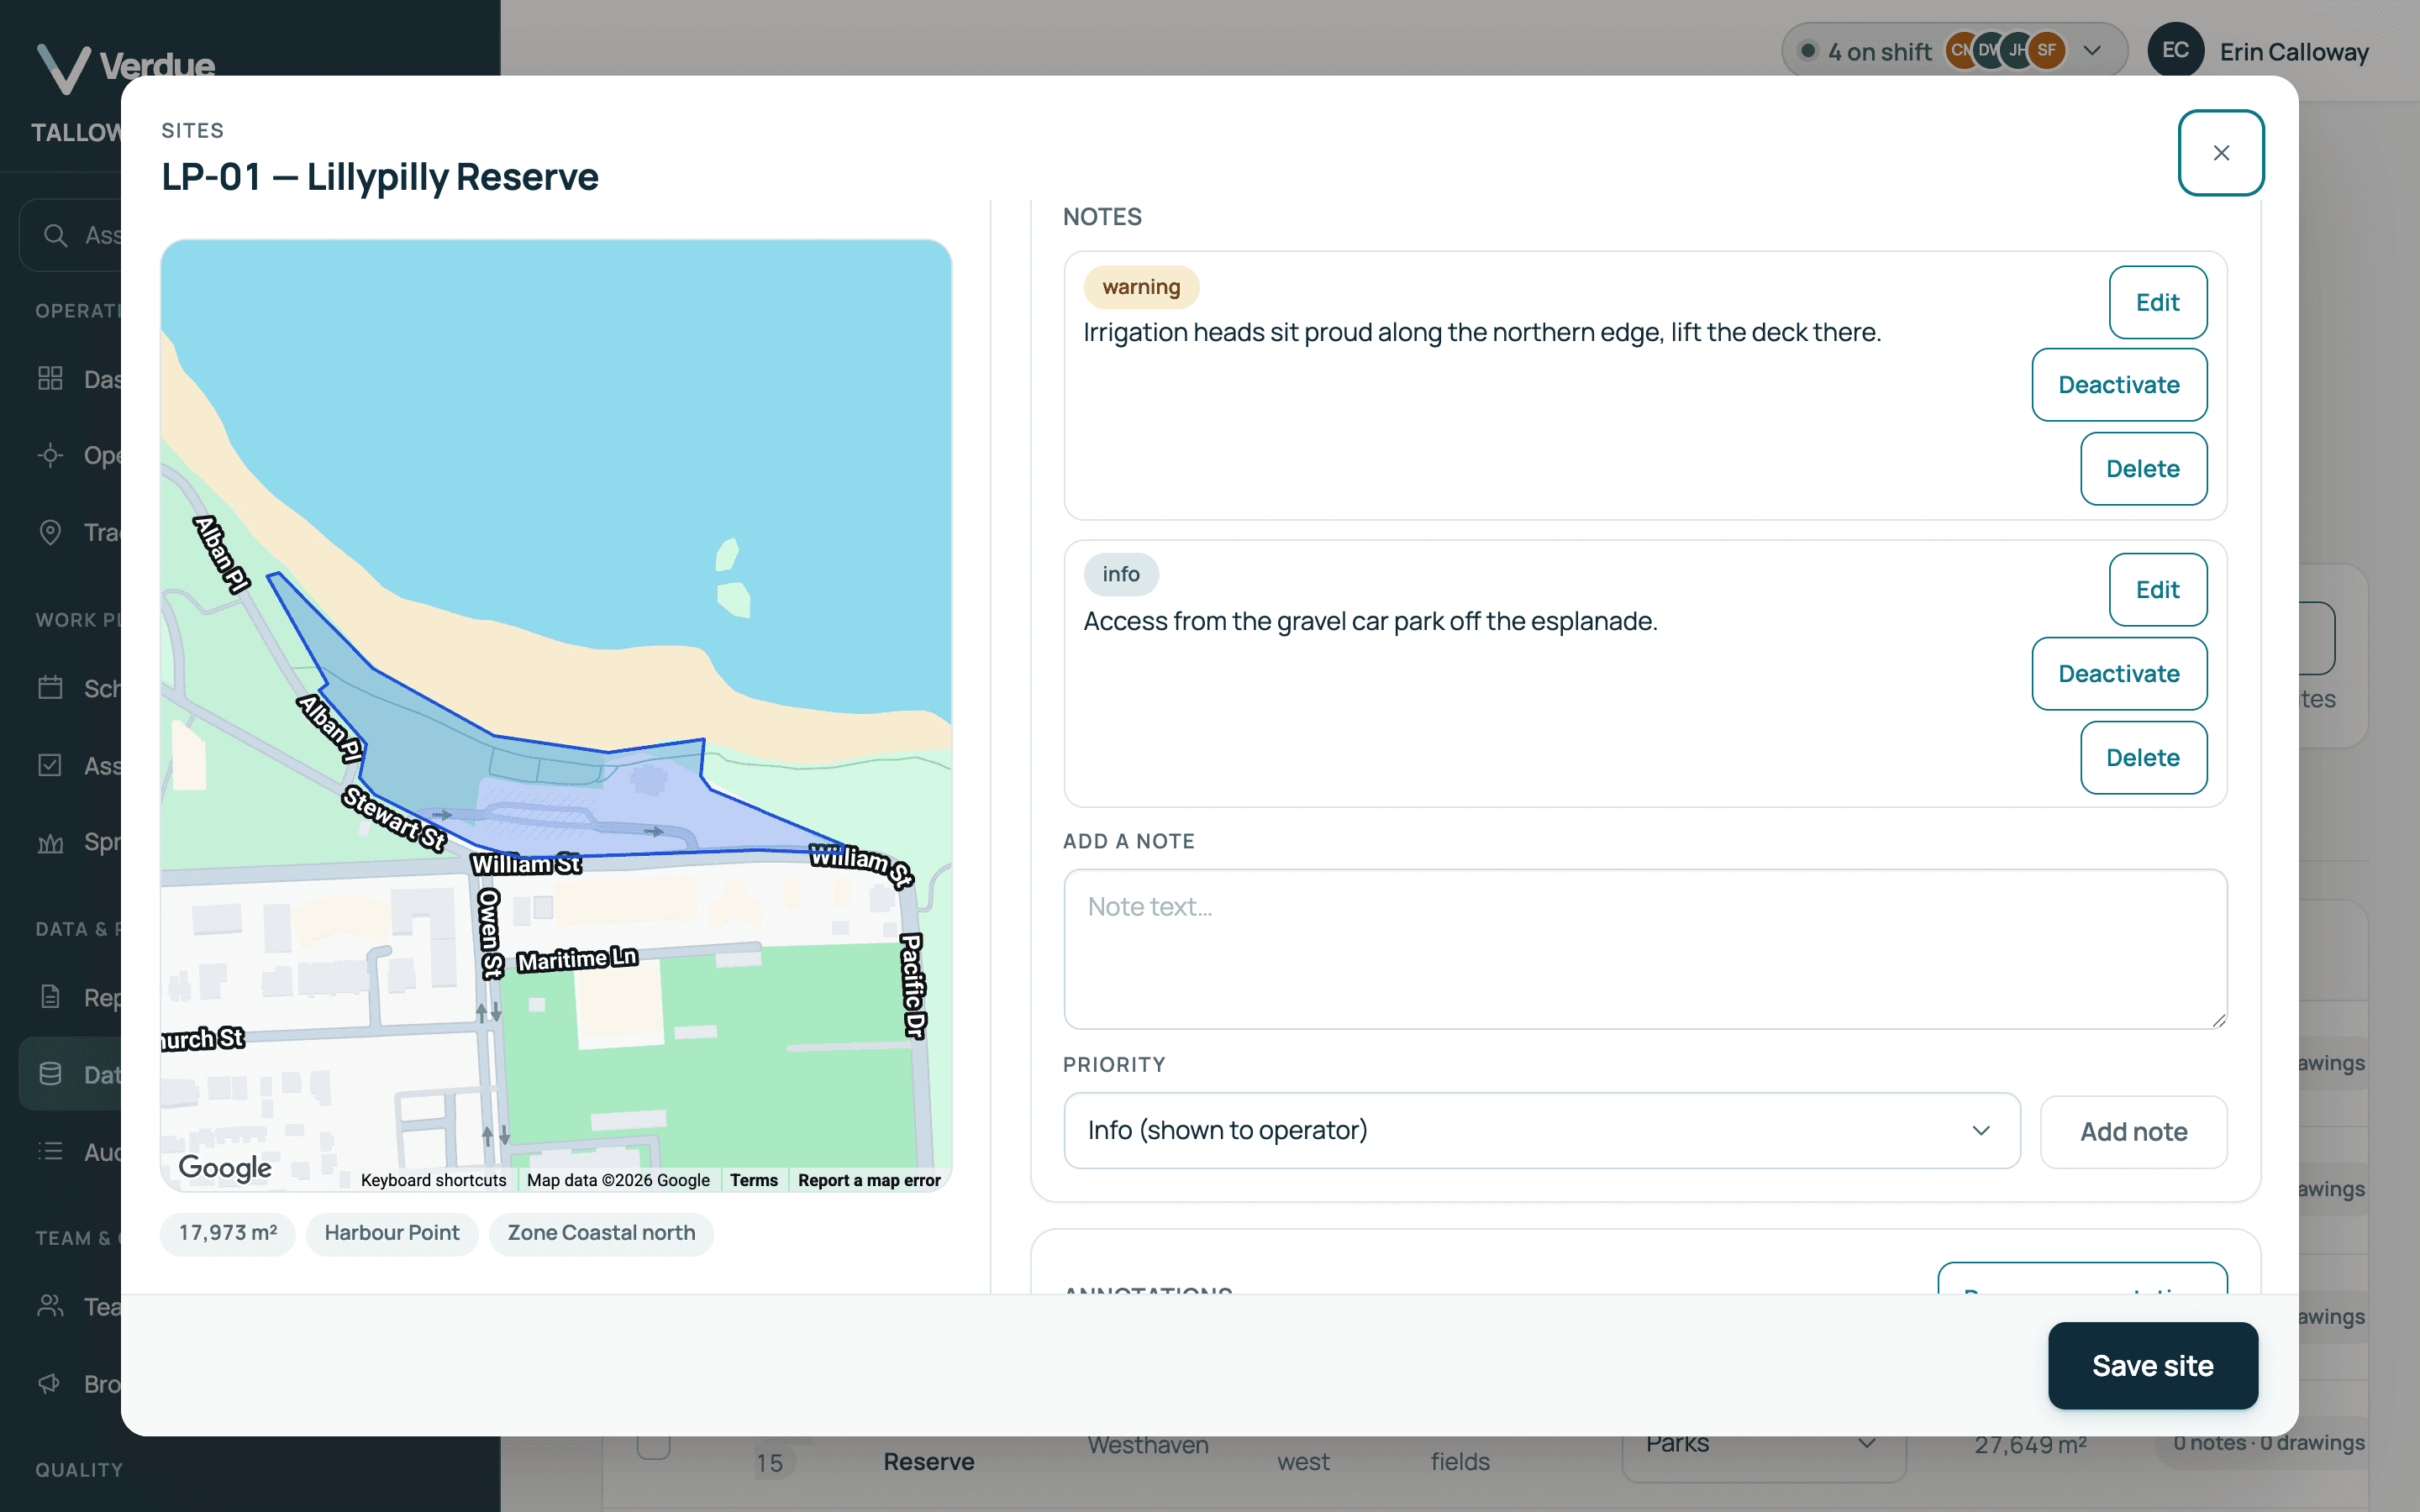
Task: Click the Add note button
Action: 2133,1132
